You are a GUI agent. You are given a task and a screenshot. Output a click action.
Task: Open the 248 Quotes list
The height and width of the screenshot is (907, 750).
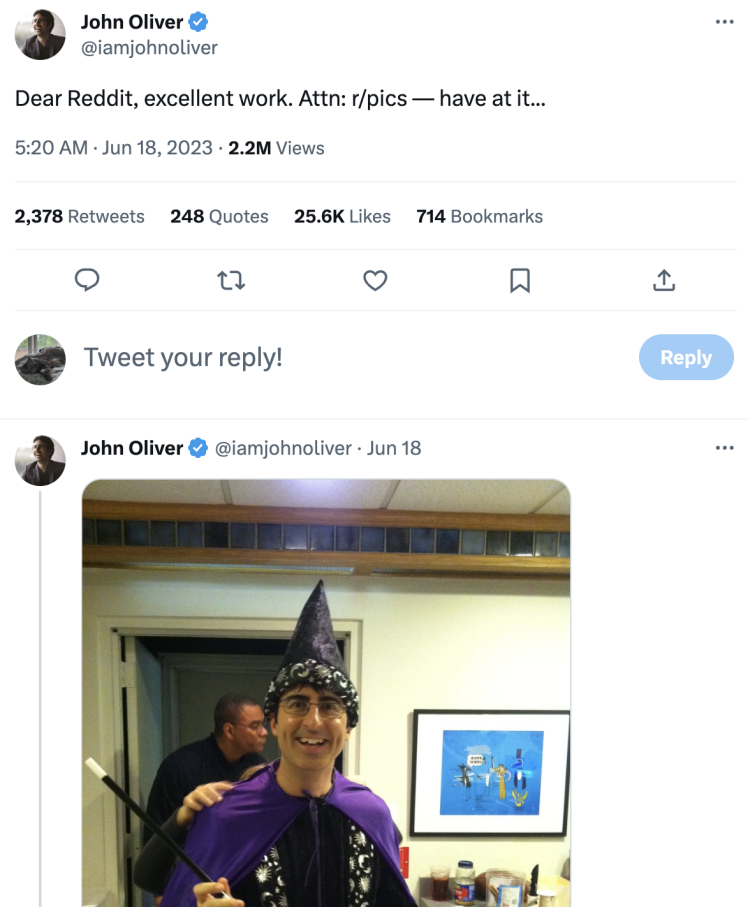[219, 216]
